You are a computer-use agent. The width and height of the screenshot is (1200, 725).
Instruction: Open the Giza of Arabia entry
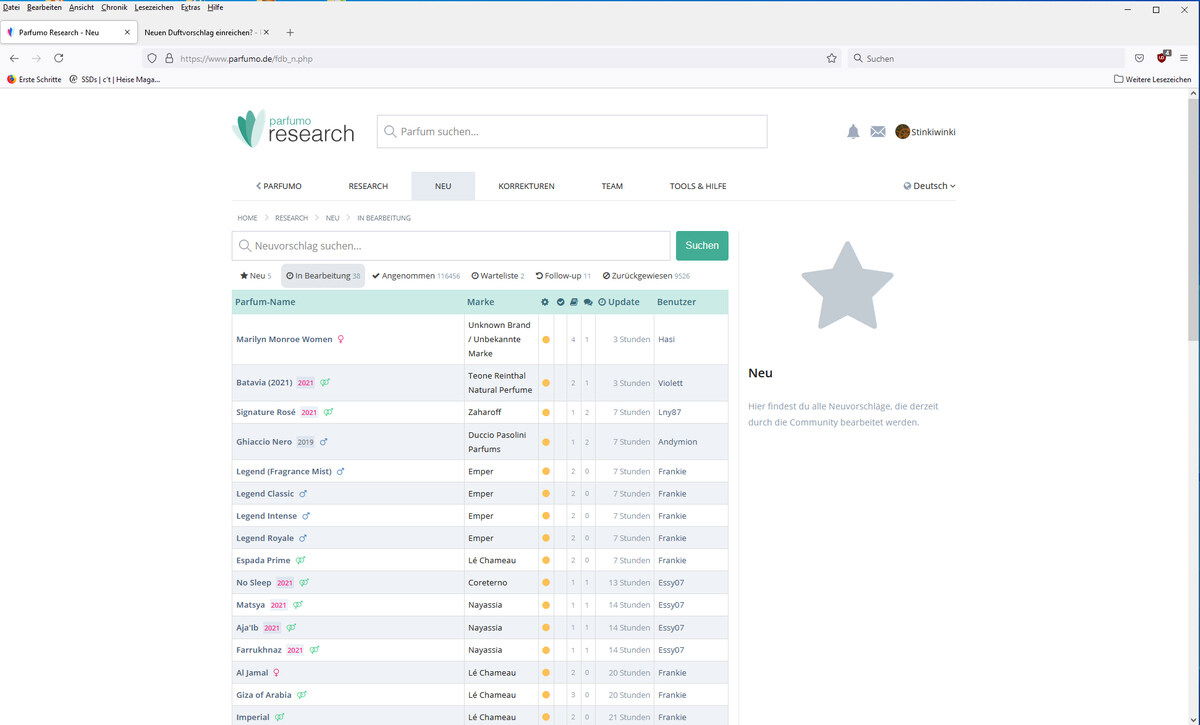[x=264, y=695]
